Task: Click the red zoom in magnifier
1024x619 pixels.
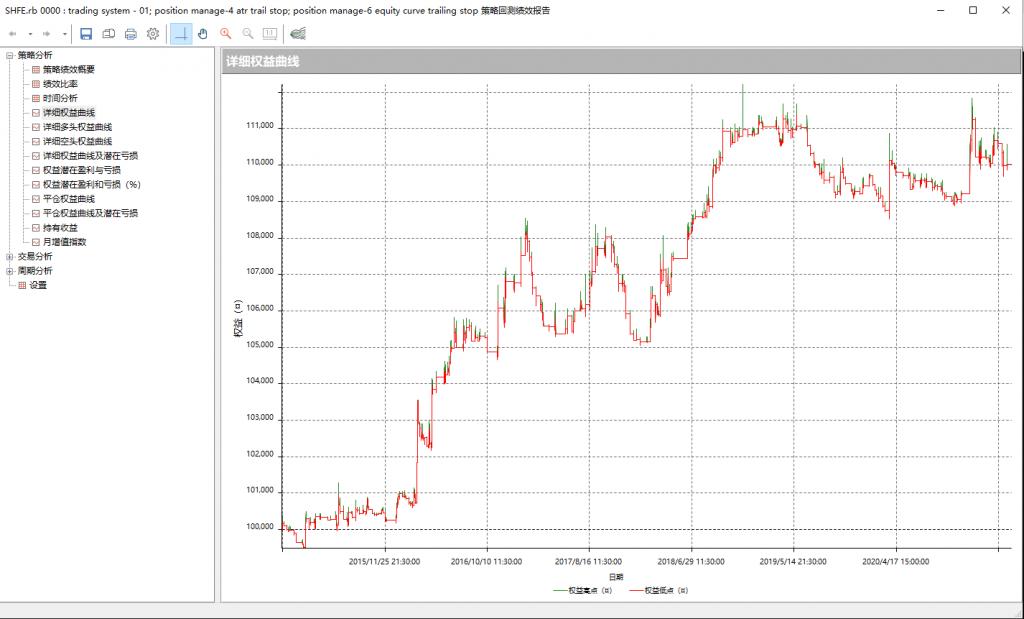Action: 225,34
